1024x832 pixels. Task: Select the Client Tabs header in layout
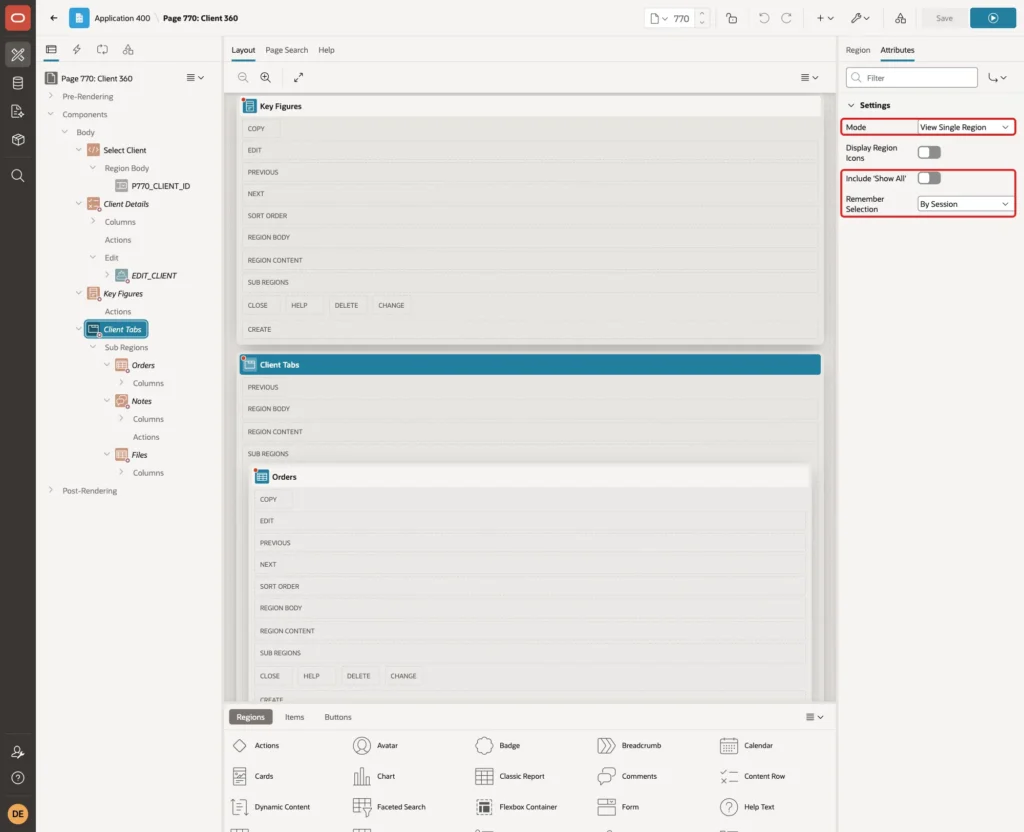pos(530,364)
